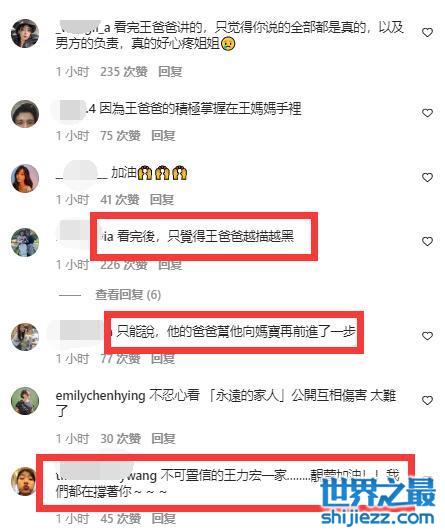Reply to the 75 次赞 comment

coord(163,136)
